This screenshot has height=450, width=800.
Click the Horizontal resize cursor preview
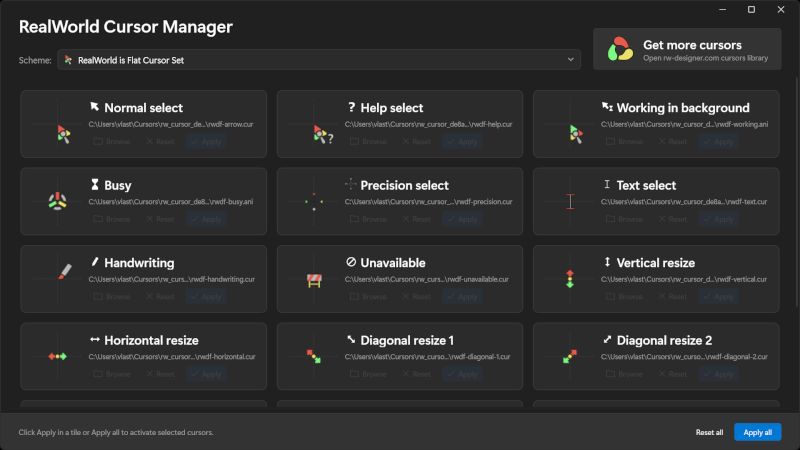click(58, 356)
